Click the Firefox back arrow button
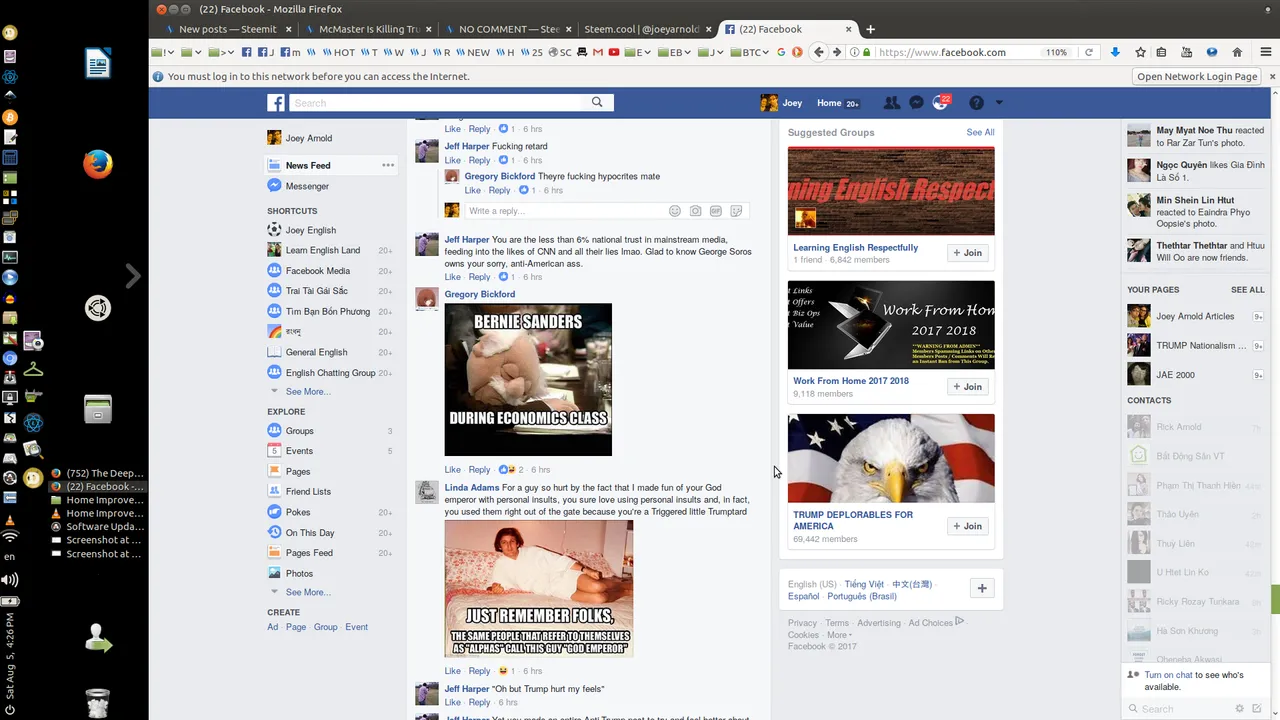The width and height of the screenshot is (1280, 720). 819,52
